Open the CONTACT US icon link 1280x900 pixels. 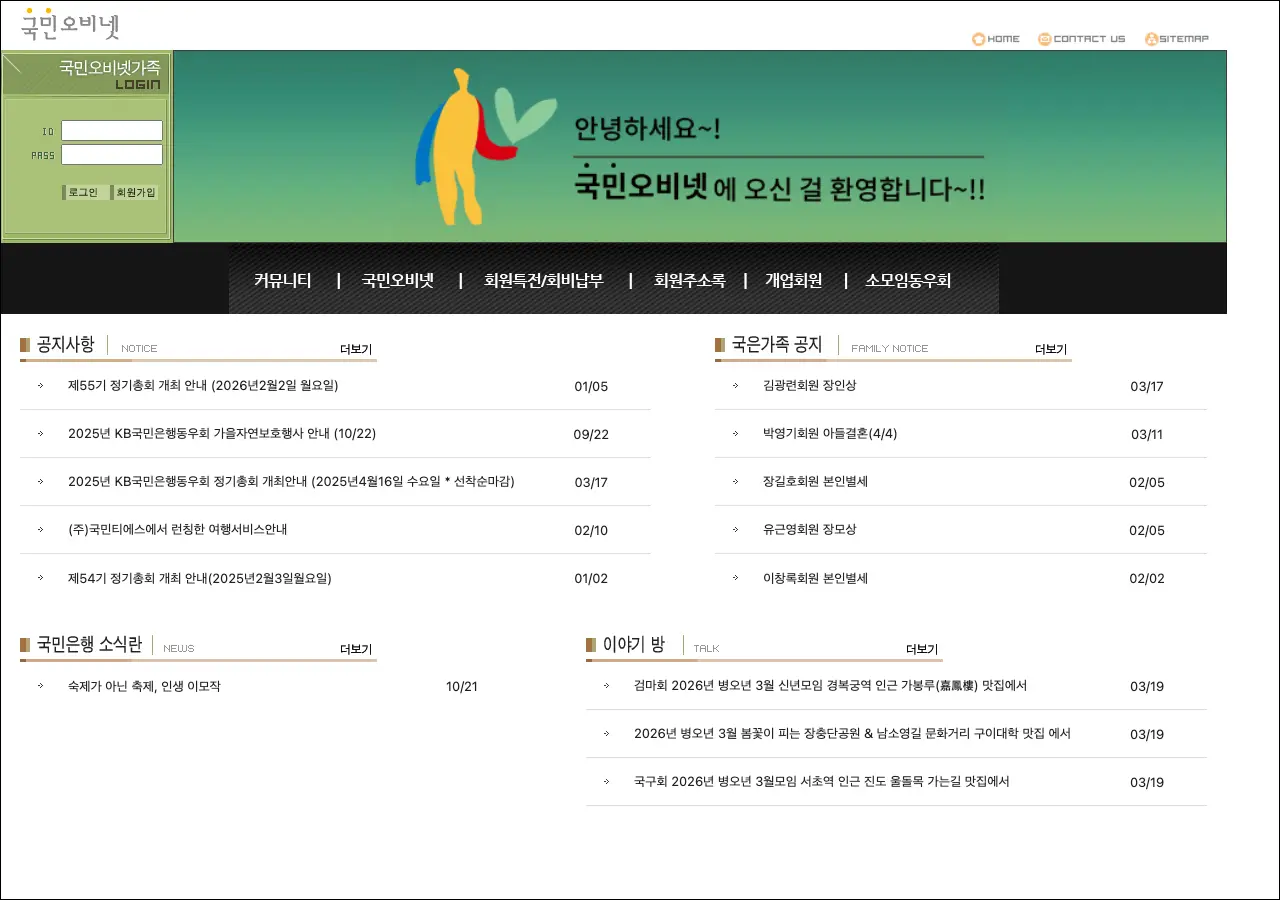[1082, 39]
